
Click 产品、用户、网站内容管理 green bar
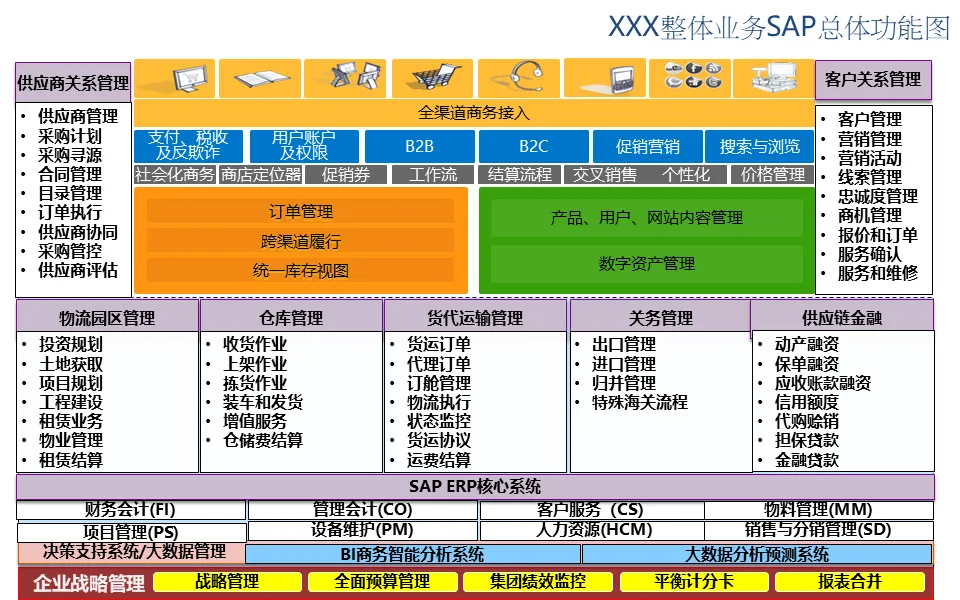(647, 218)
